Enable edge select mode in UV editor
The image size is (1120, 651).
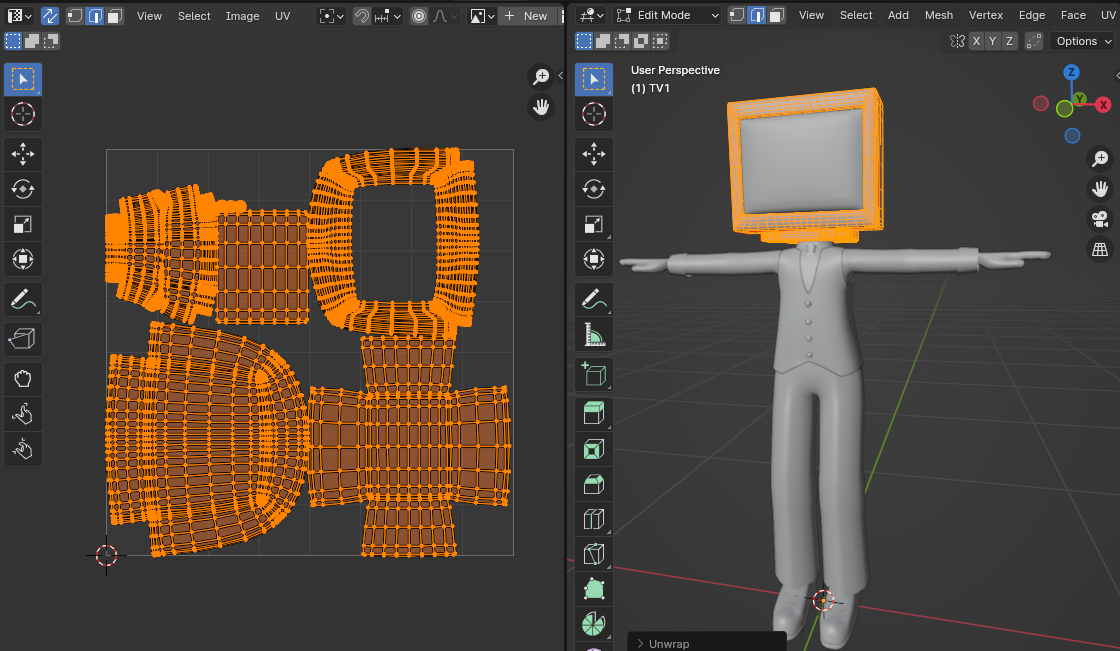click(95, 16)
